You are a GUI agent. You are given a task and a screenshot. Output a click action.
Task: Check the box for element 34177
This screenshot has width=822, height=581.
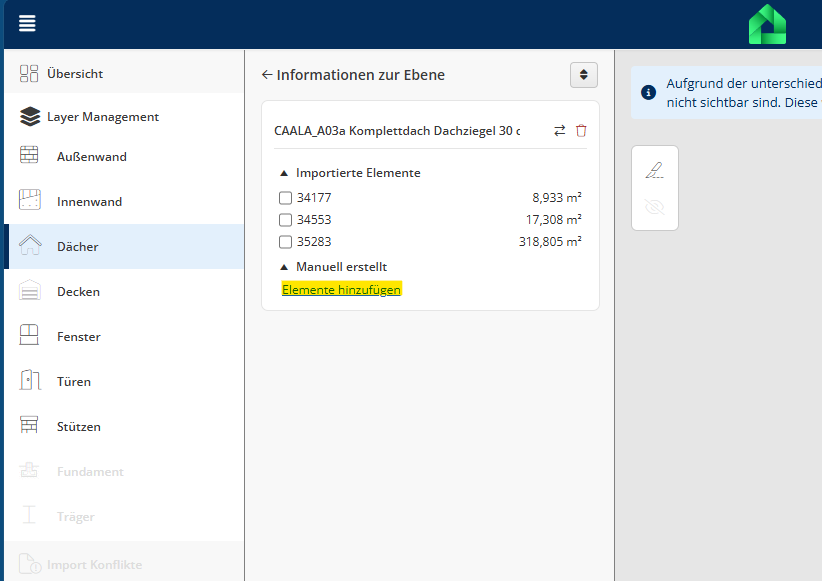click(285, 198)
